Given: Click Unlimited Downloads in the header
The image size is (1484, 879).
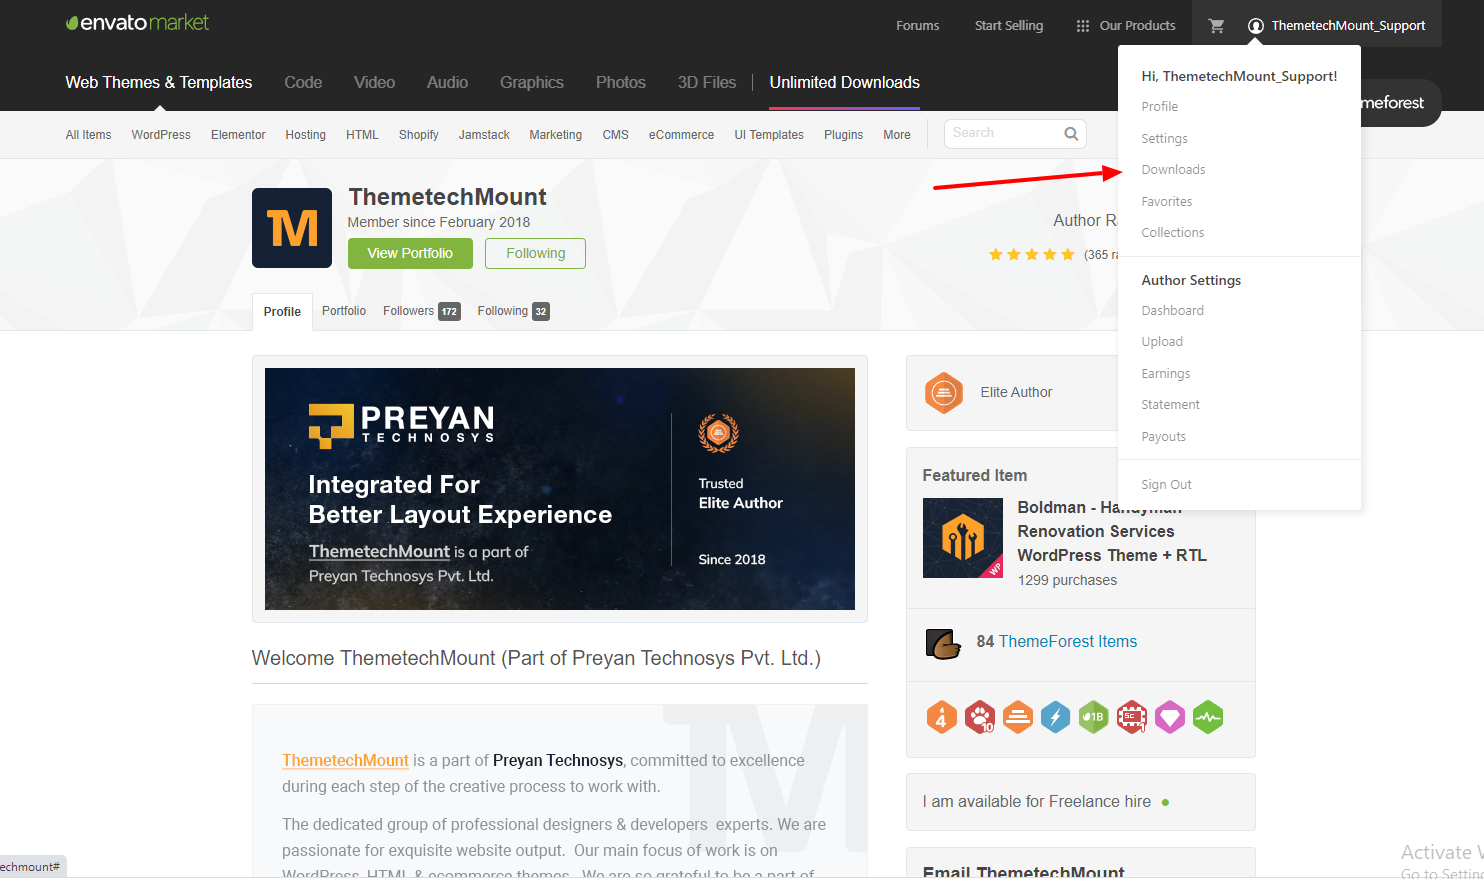Looking at the screenshot, I should point(845,83).
